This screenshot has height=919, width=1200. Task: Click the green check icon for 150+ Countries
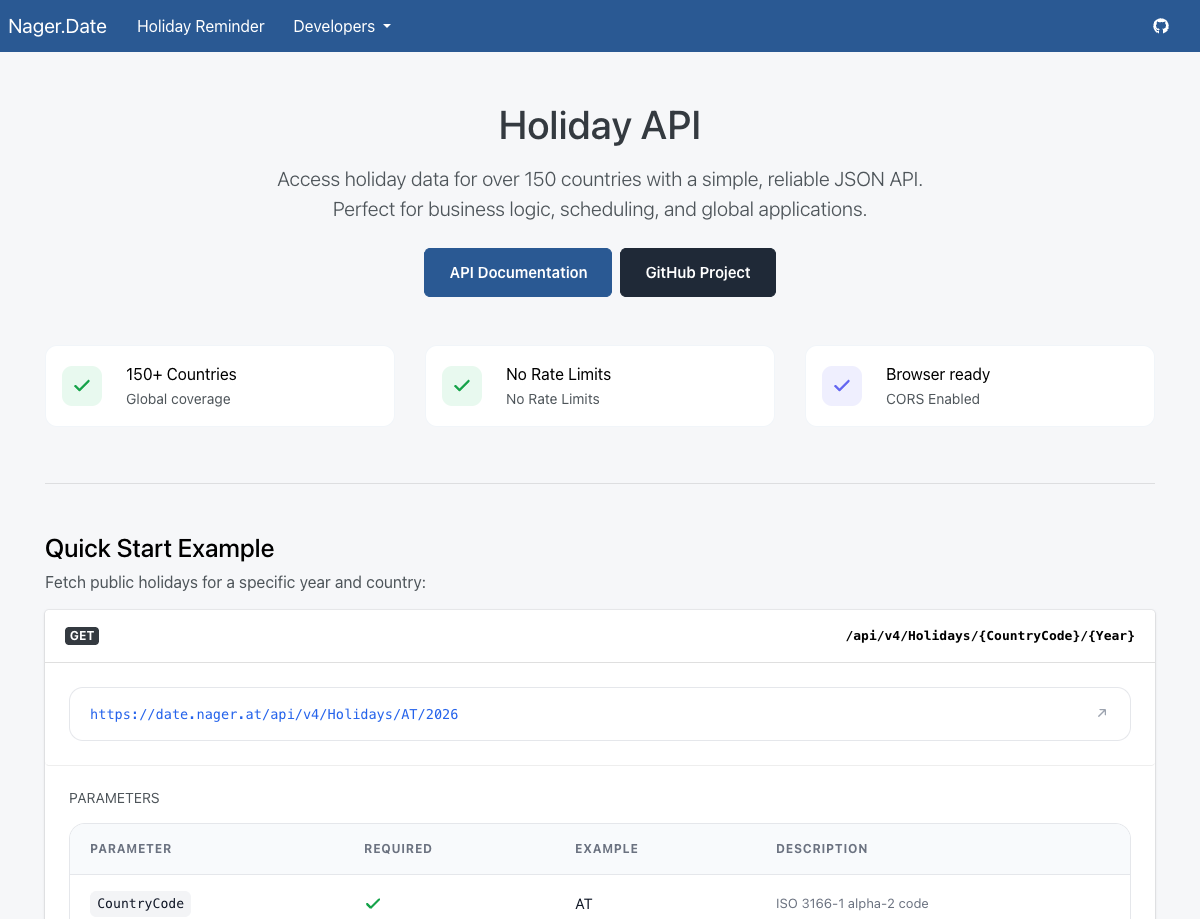pyautogui.click(x=82, y=386)
